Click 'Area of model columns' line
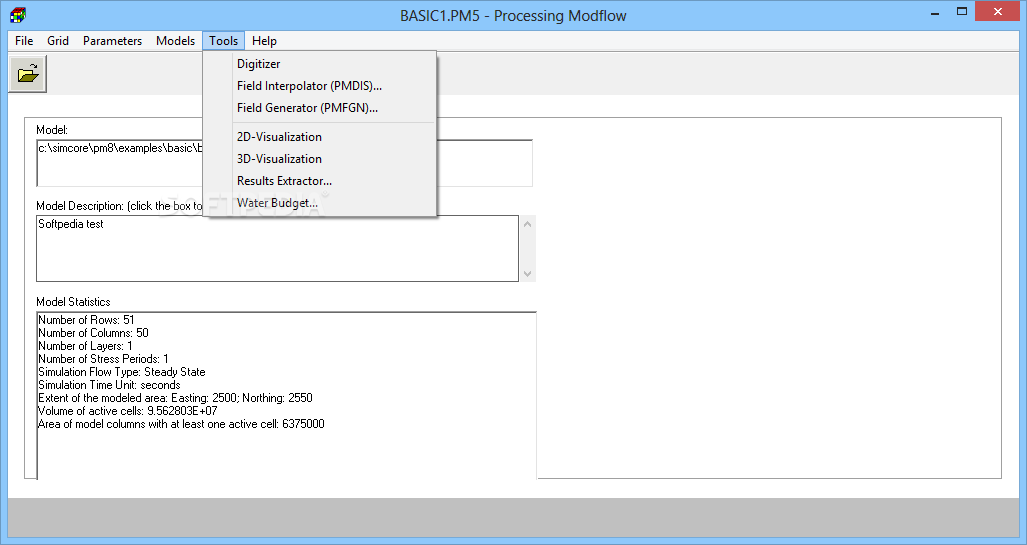The height and width of the screenshot is (545, 1027). point(181,424)
